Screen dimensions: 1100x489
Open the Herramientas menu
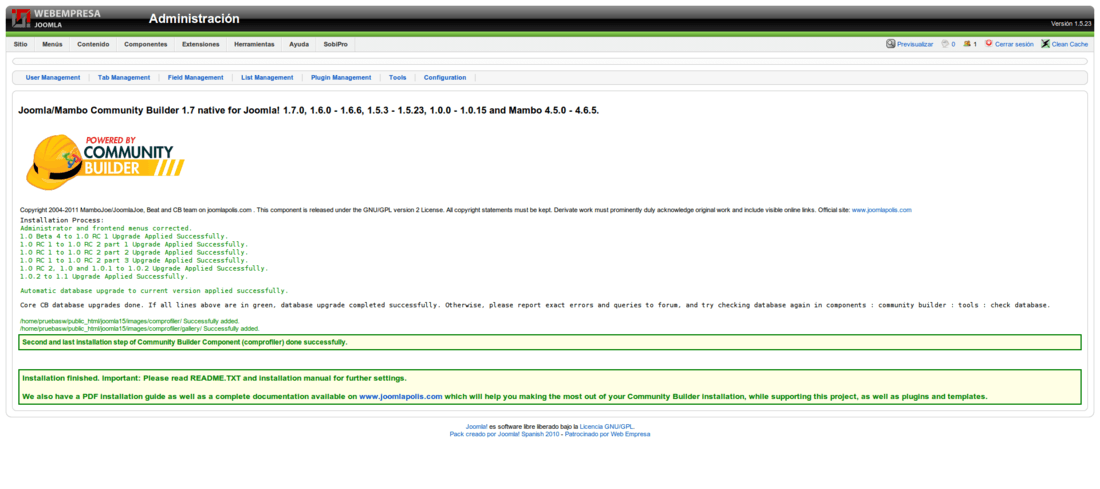[254, 44]
